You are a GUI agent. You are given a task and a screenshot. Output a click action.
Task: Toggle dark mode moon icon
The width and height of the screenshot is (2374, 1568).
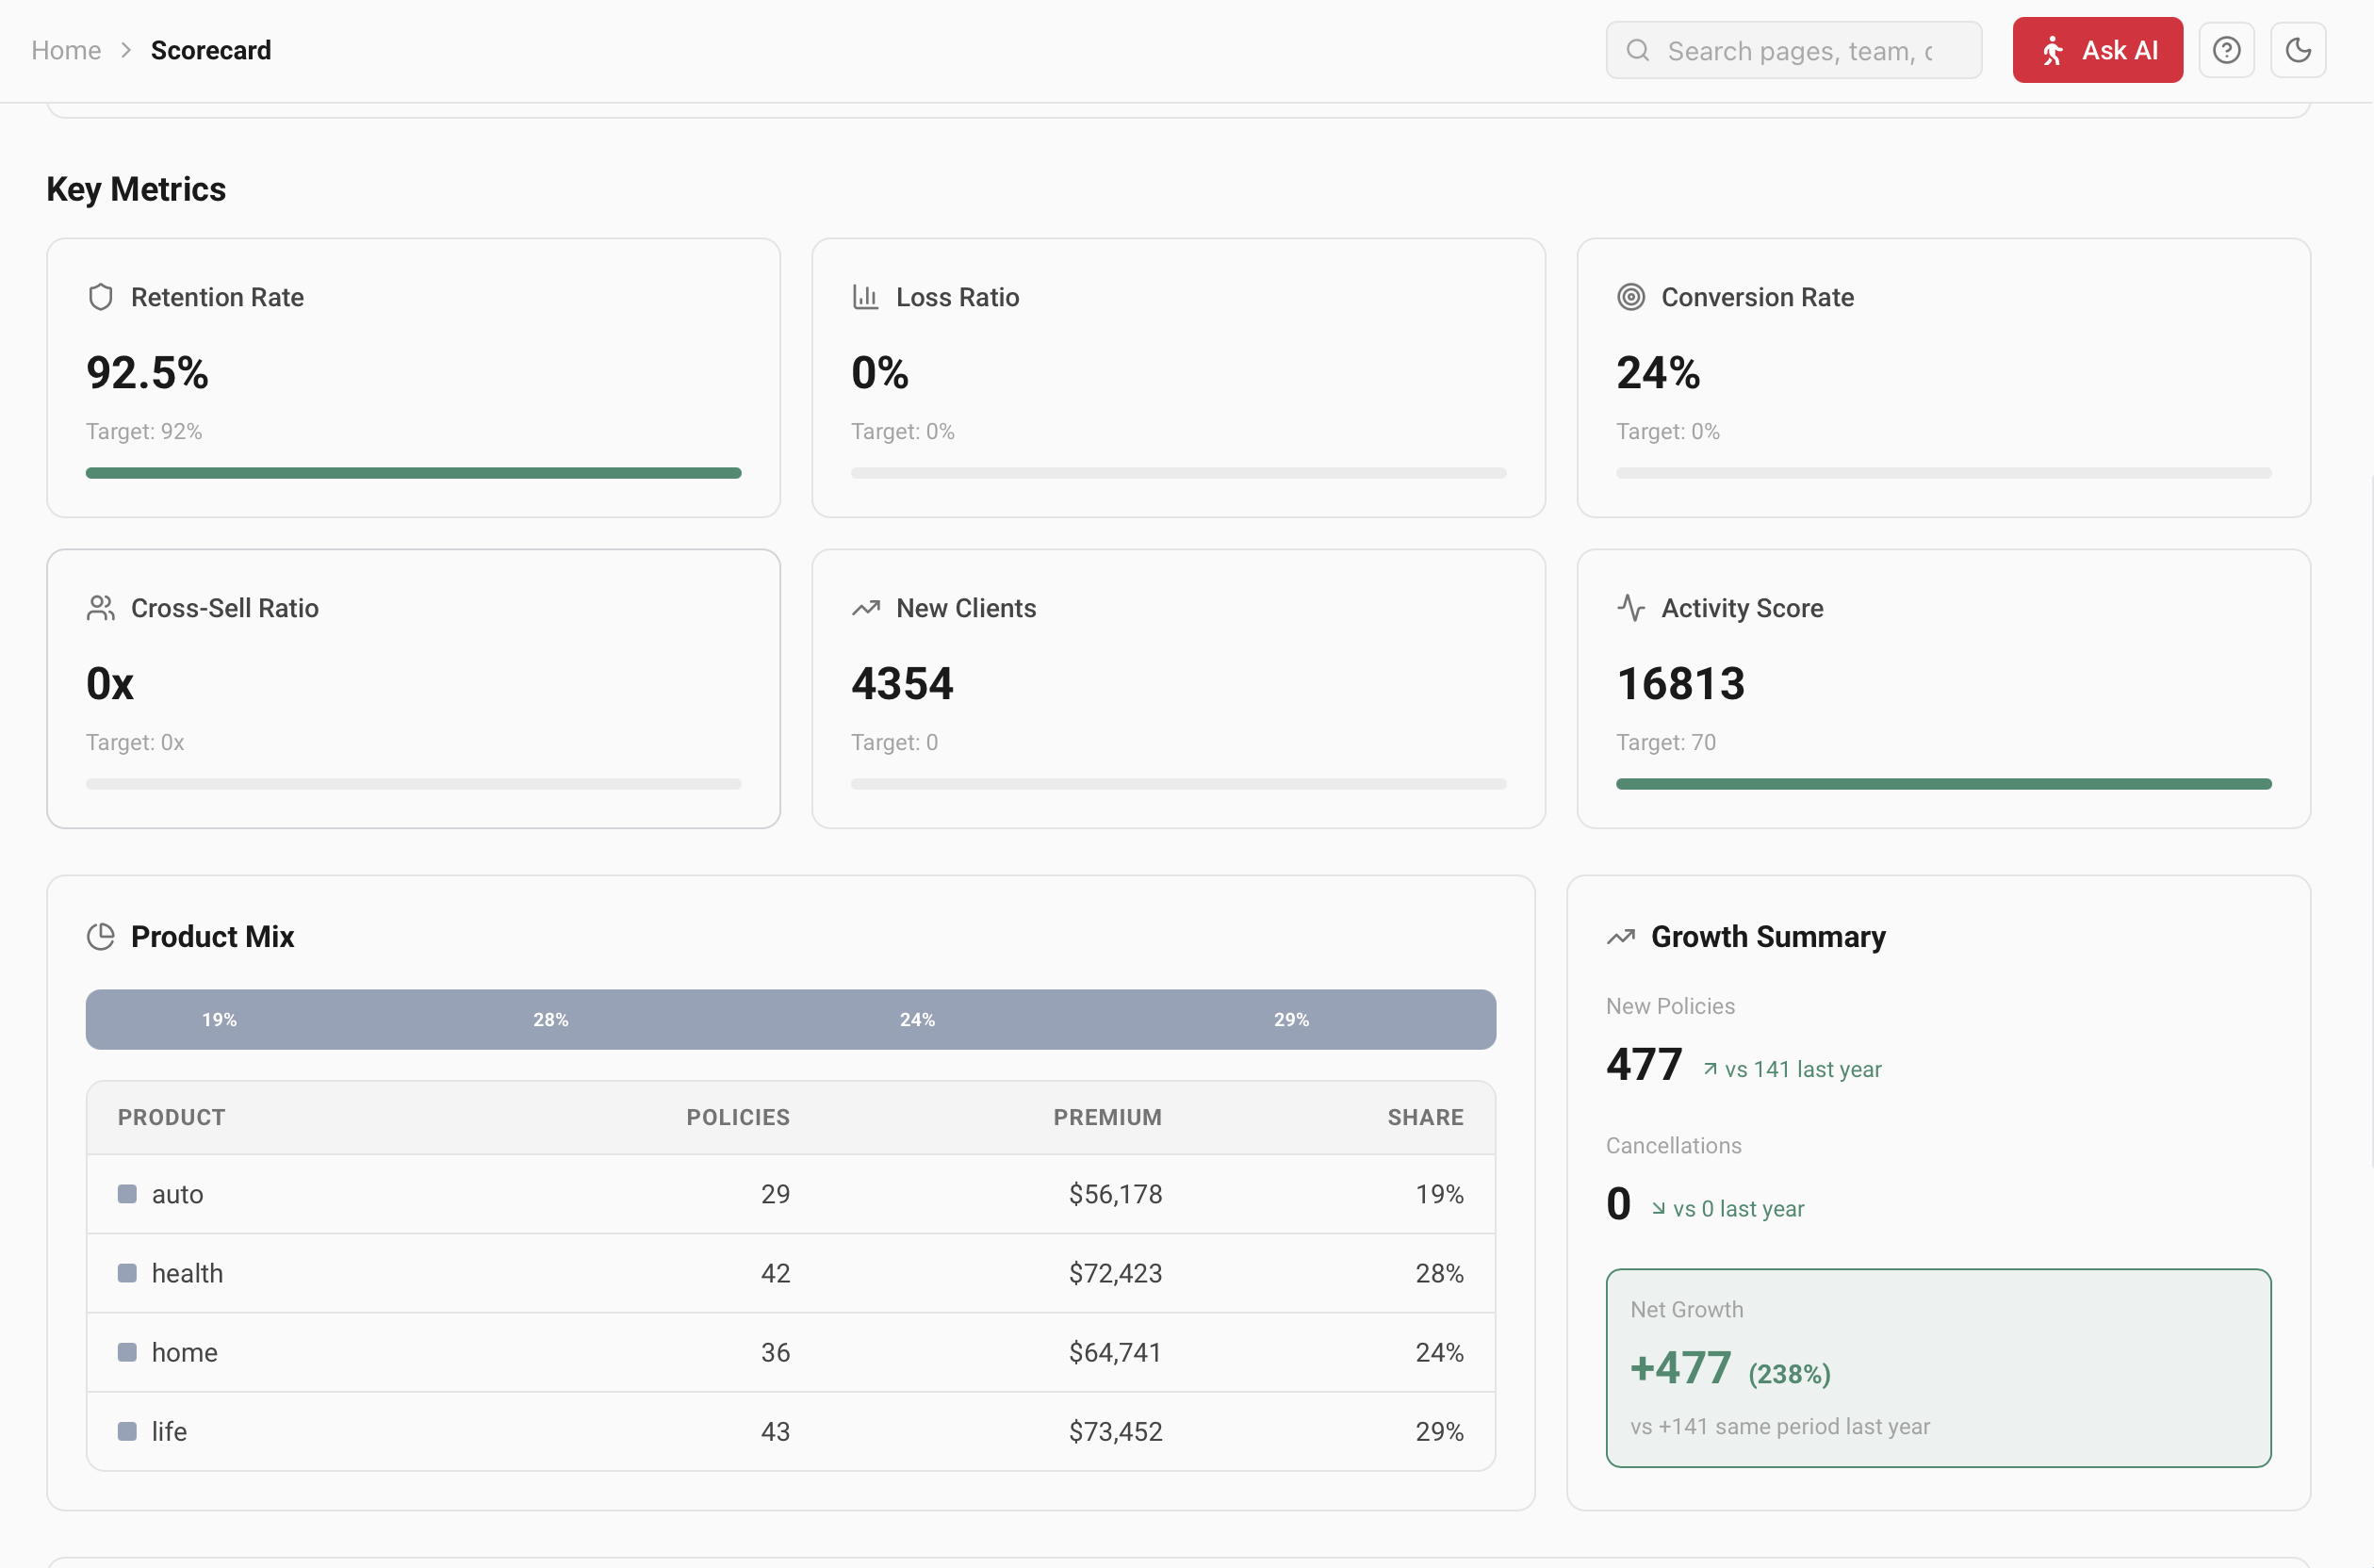tap(2298, 50)
